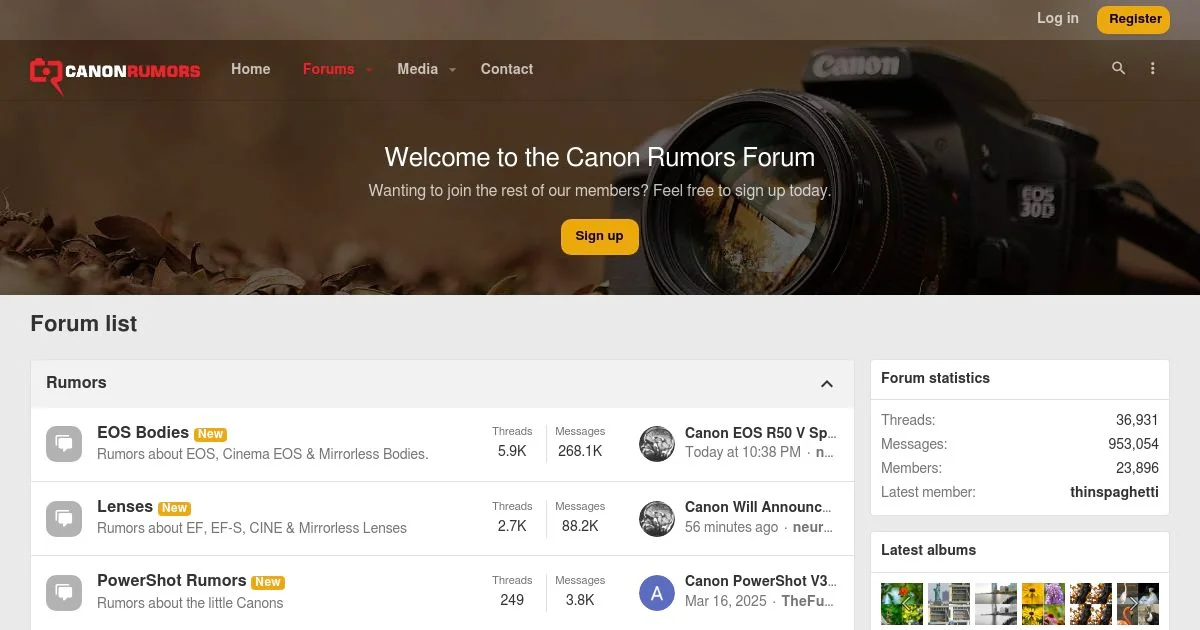Expand the Media dropdown arrow

click(452, 69)
